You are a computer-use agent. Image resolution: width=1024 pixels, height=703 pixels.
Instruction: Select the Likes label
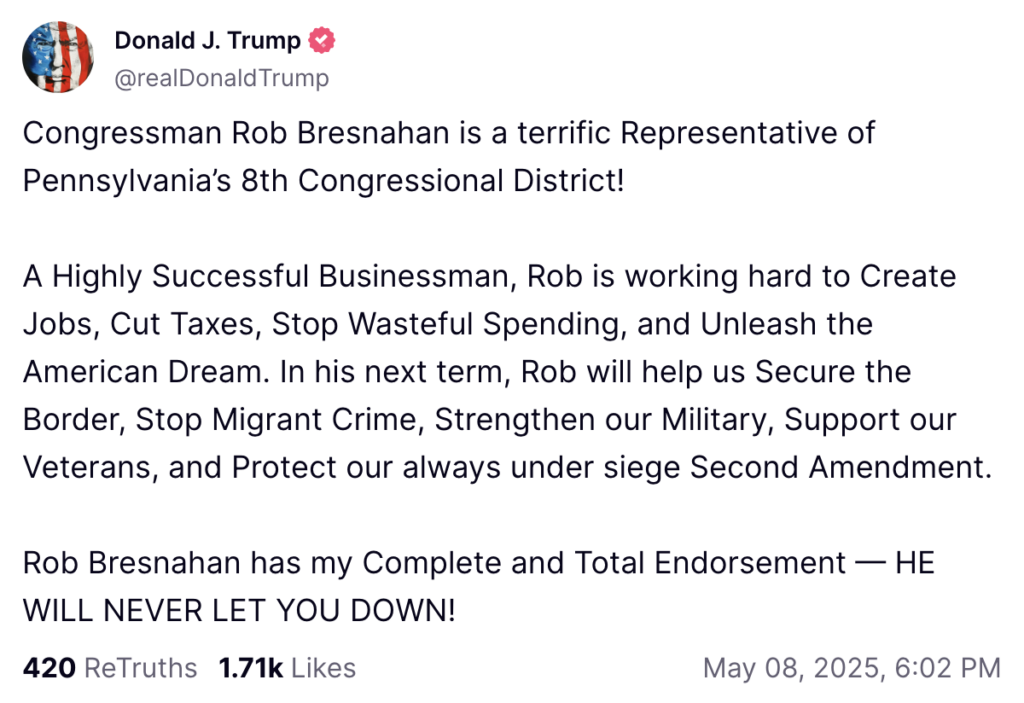[322, 668]
